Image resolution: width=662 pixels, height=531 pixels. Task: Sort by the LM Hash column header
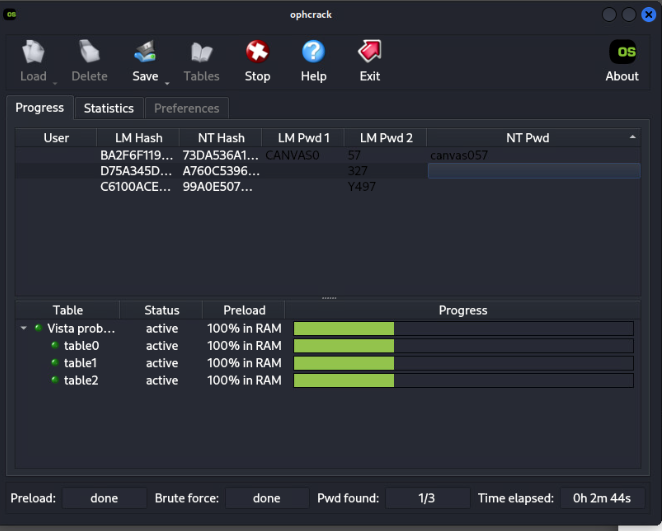tap(137, 138)
